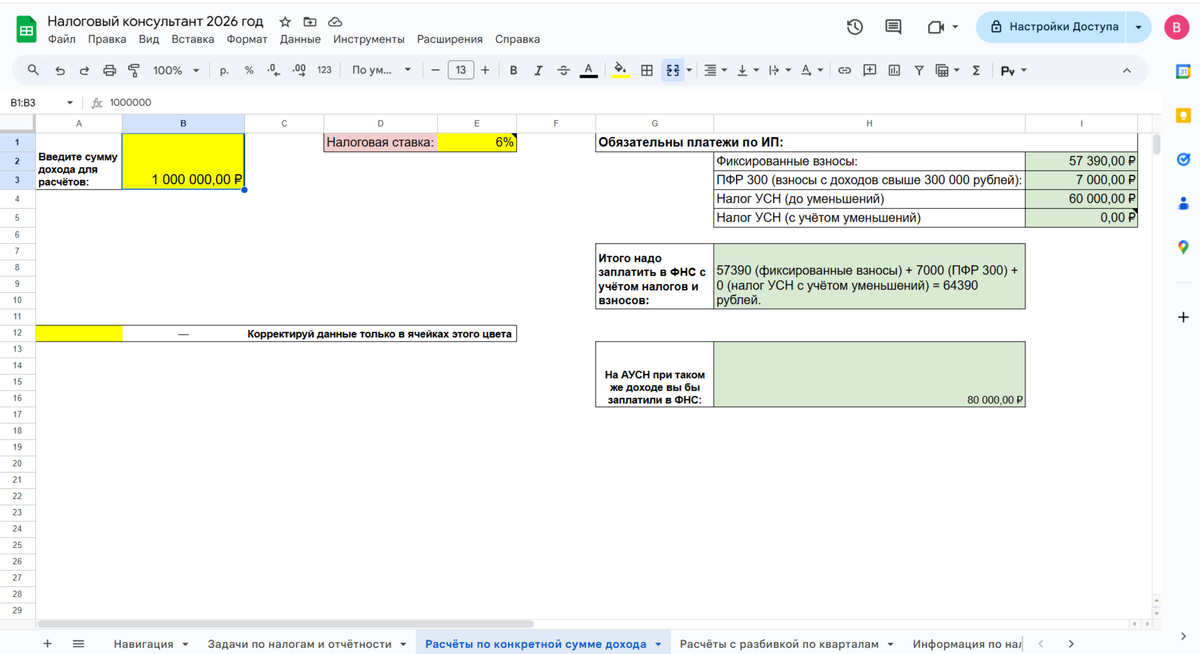The image size is (1200, 654).
Task: Open text rotation dropdown
Action: point(811,70)
